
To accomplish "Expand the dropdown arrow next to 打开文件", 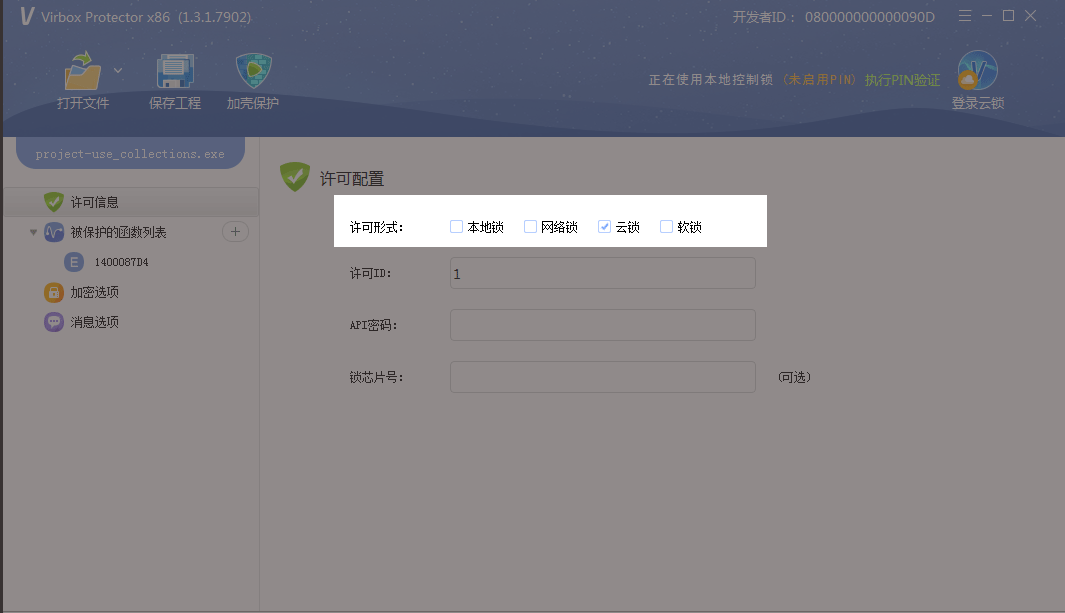I will click(118, 70).
